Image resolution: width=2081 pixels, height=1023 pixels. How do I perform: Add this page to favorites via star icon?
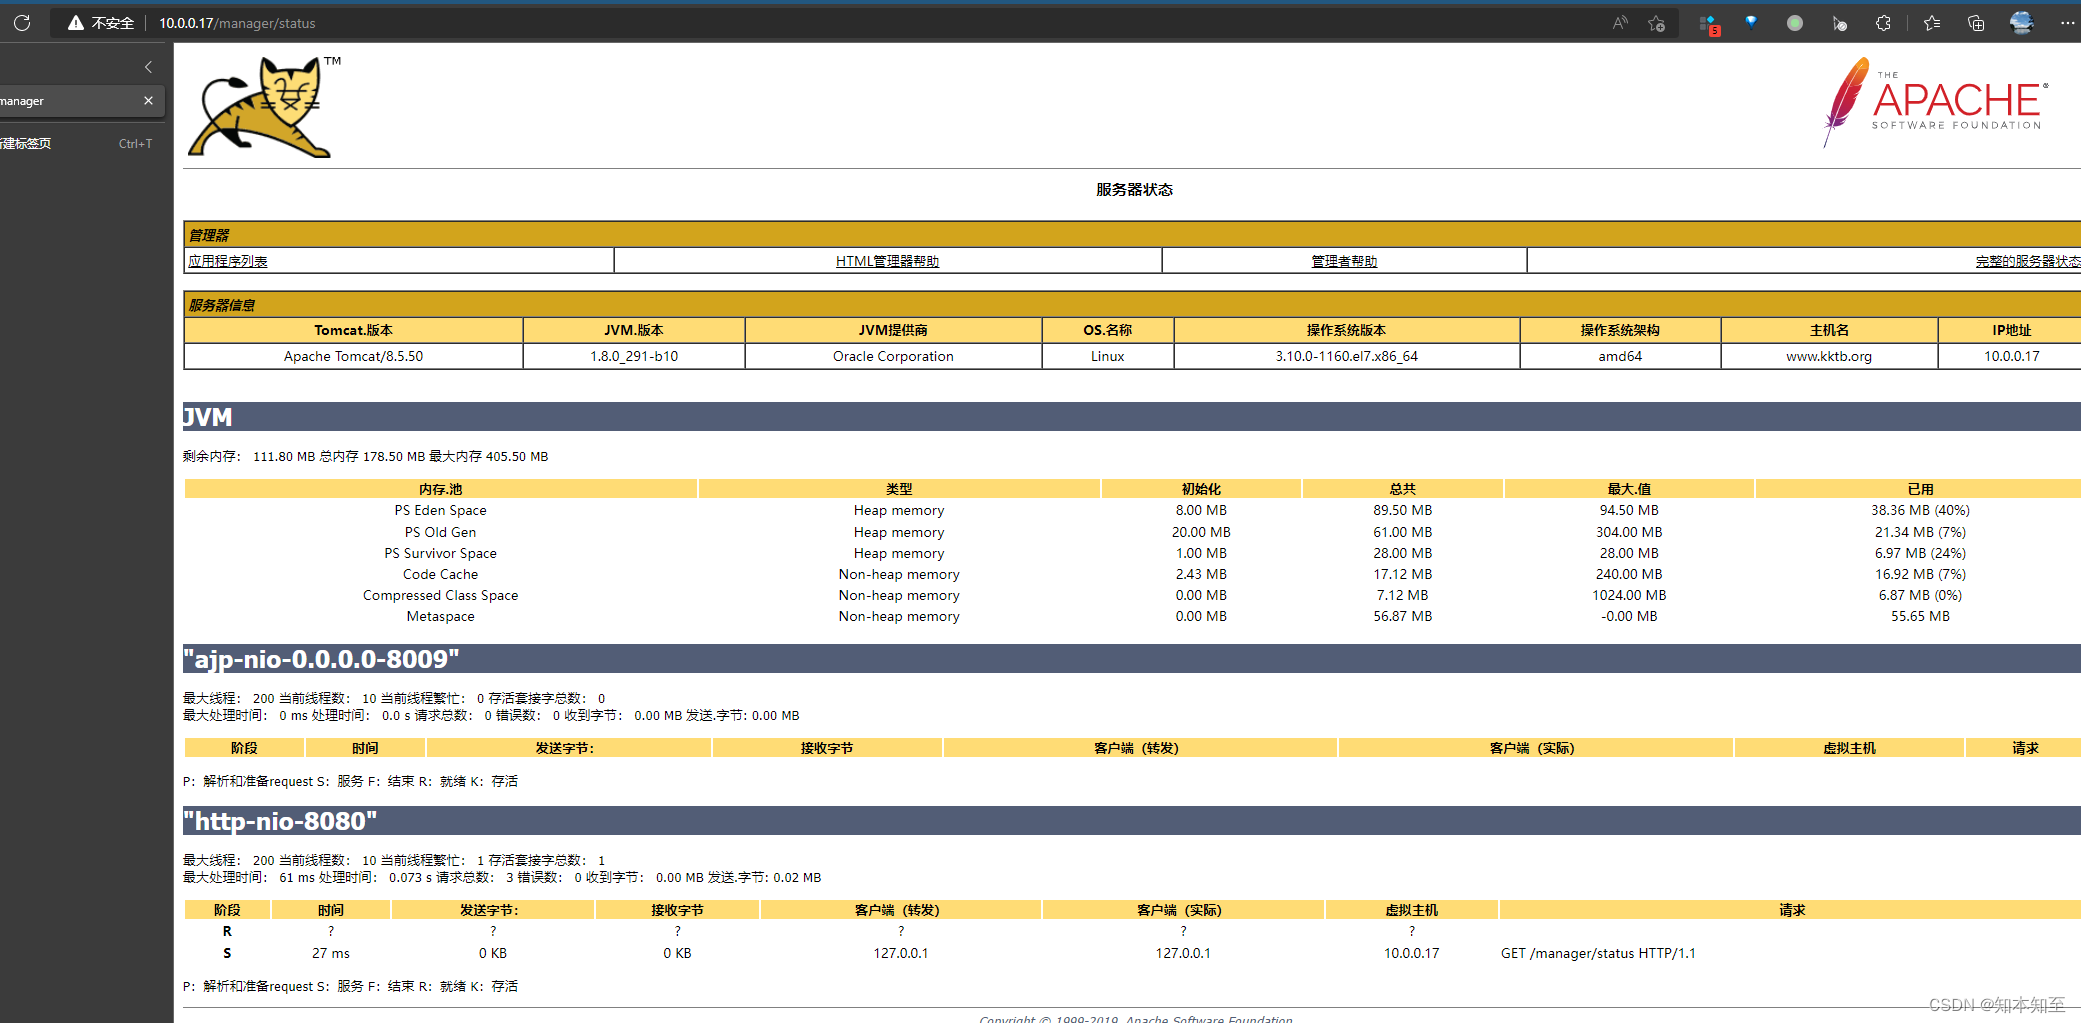pyautogui.click(x=1657, y=23)
